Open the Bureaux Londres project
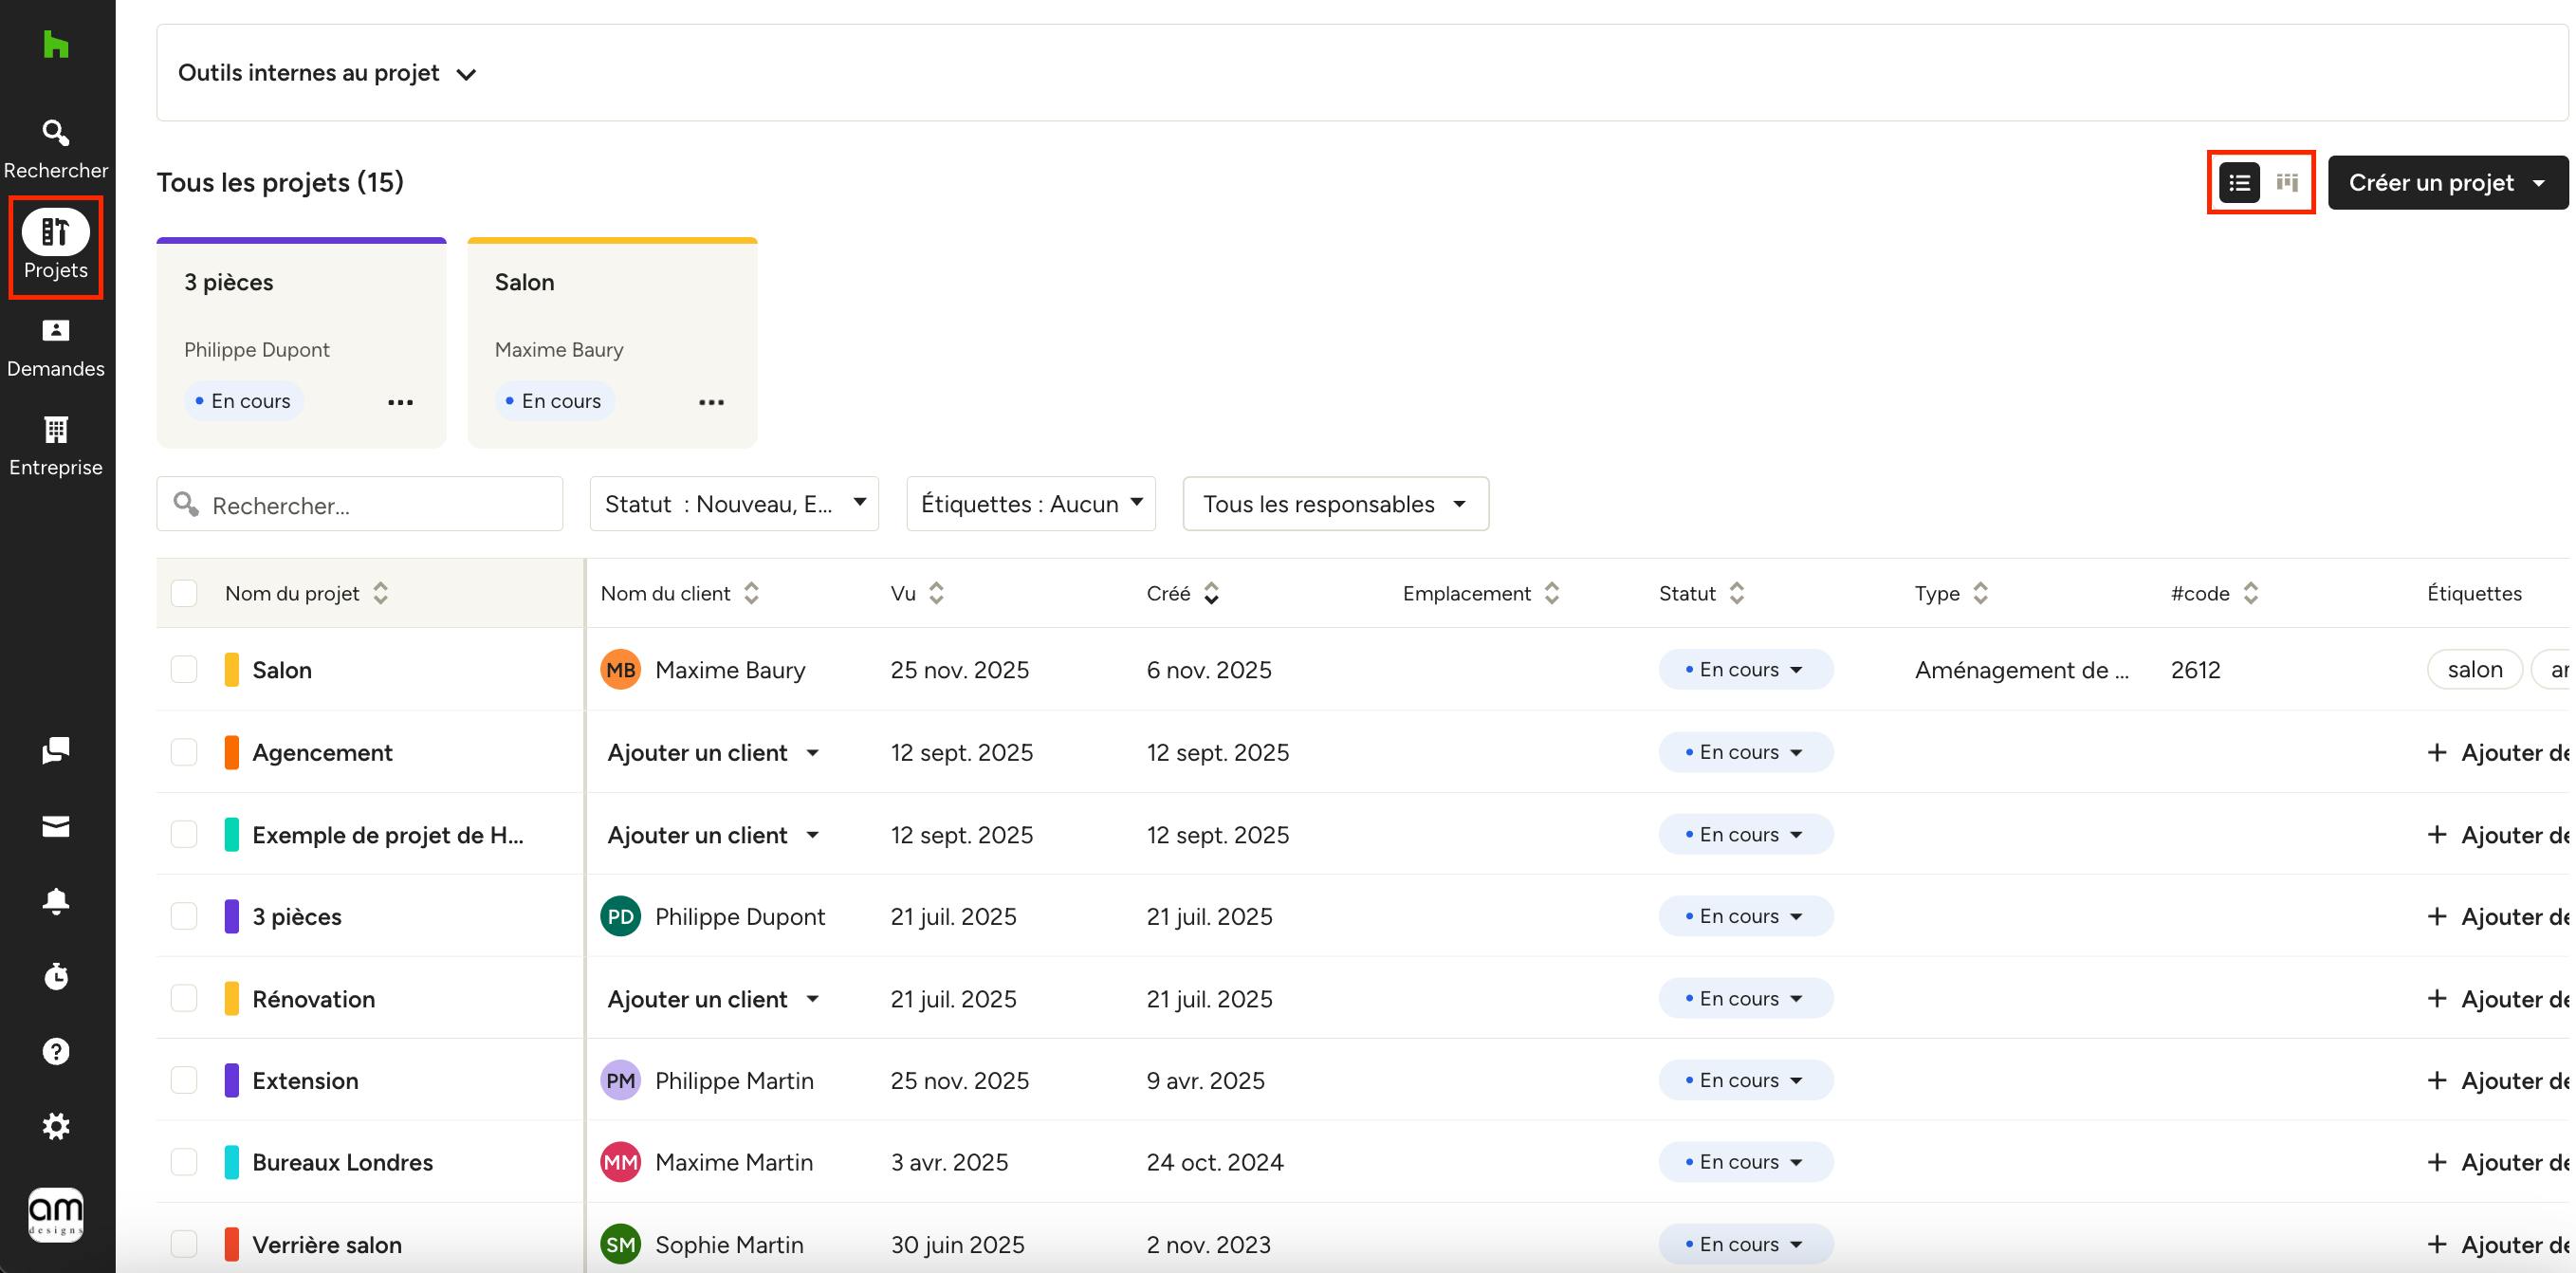 click(x=342, y=1162)
